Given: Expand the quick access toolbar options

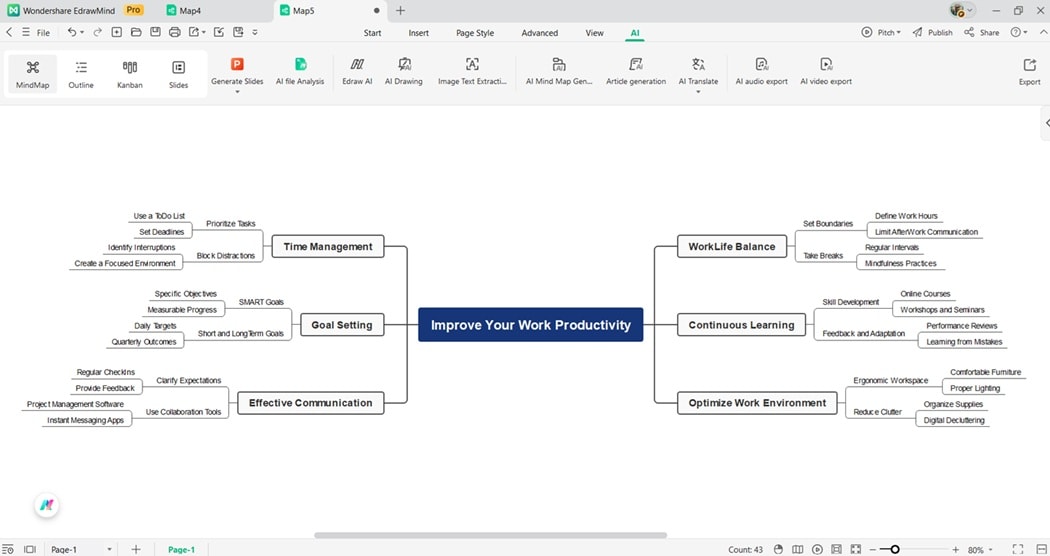Looking at the screenshot, I should 255,32.
